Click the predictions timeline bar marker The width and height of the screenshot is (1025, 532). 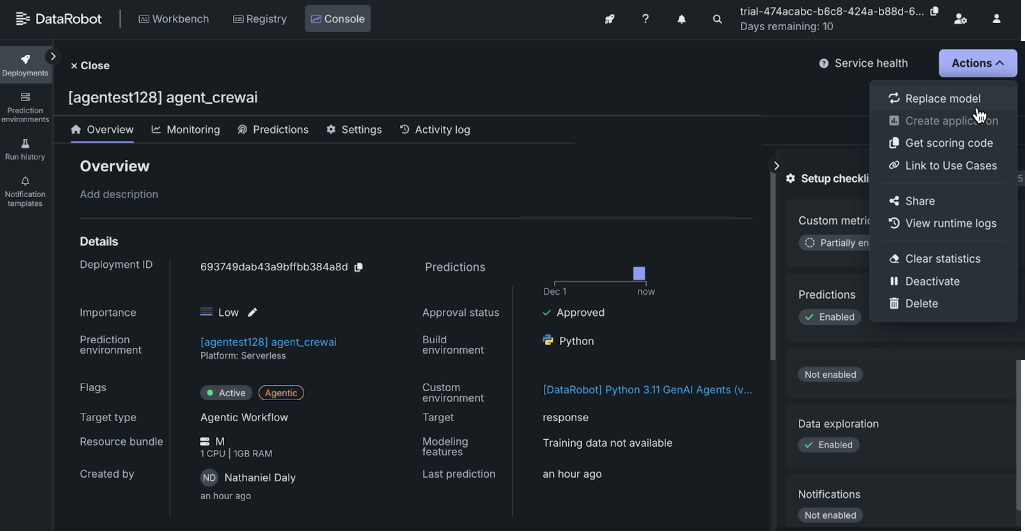[x=639, y=274]
